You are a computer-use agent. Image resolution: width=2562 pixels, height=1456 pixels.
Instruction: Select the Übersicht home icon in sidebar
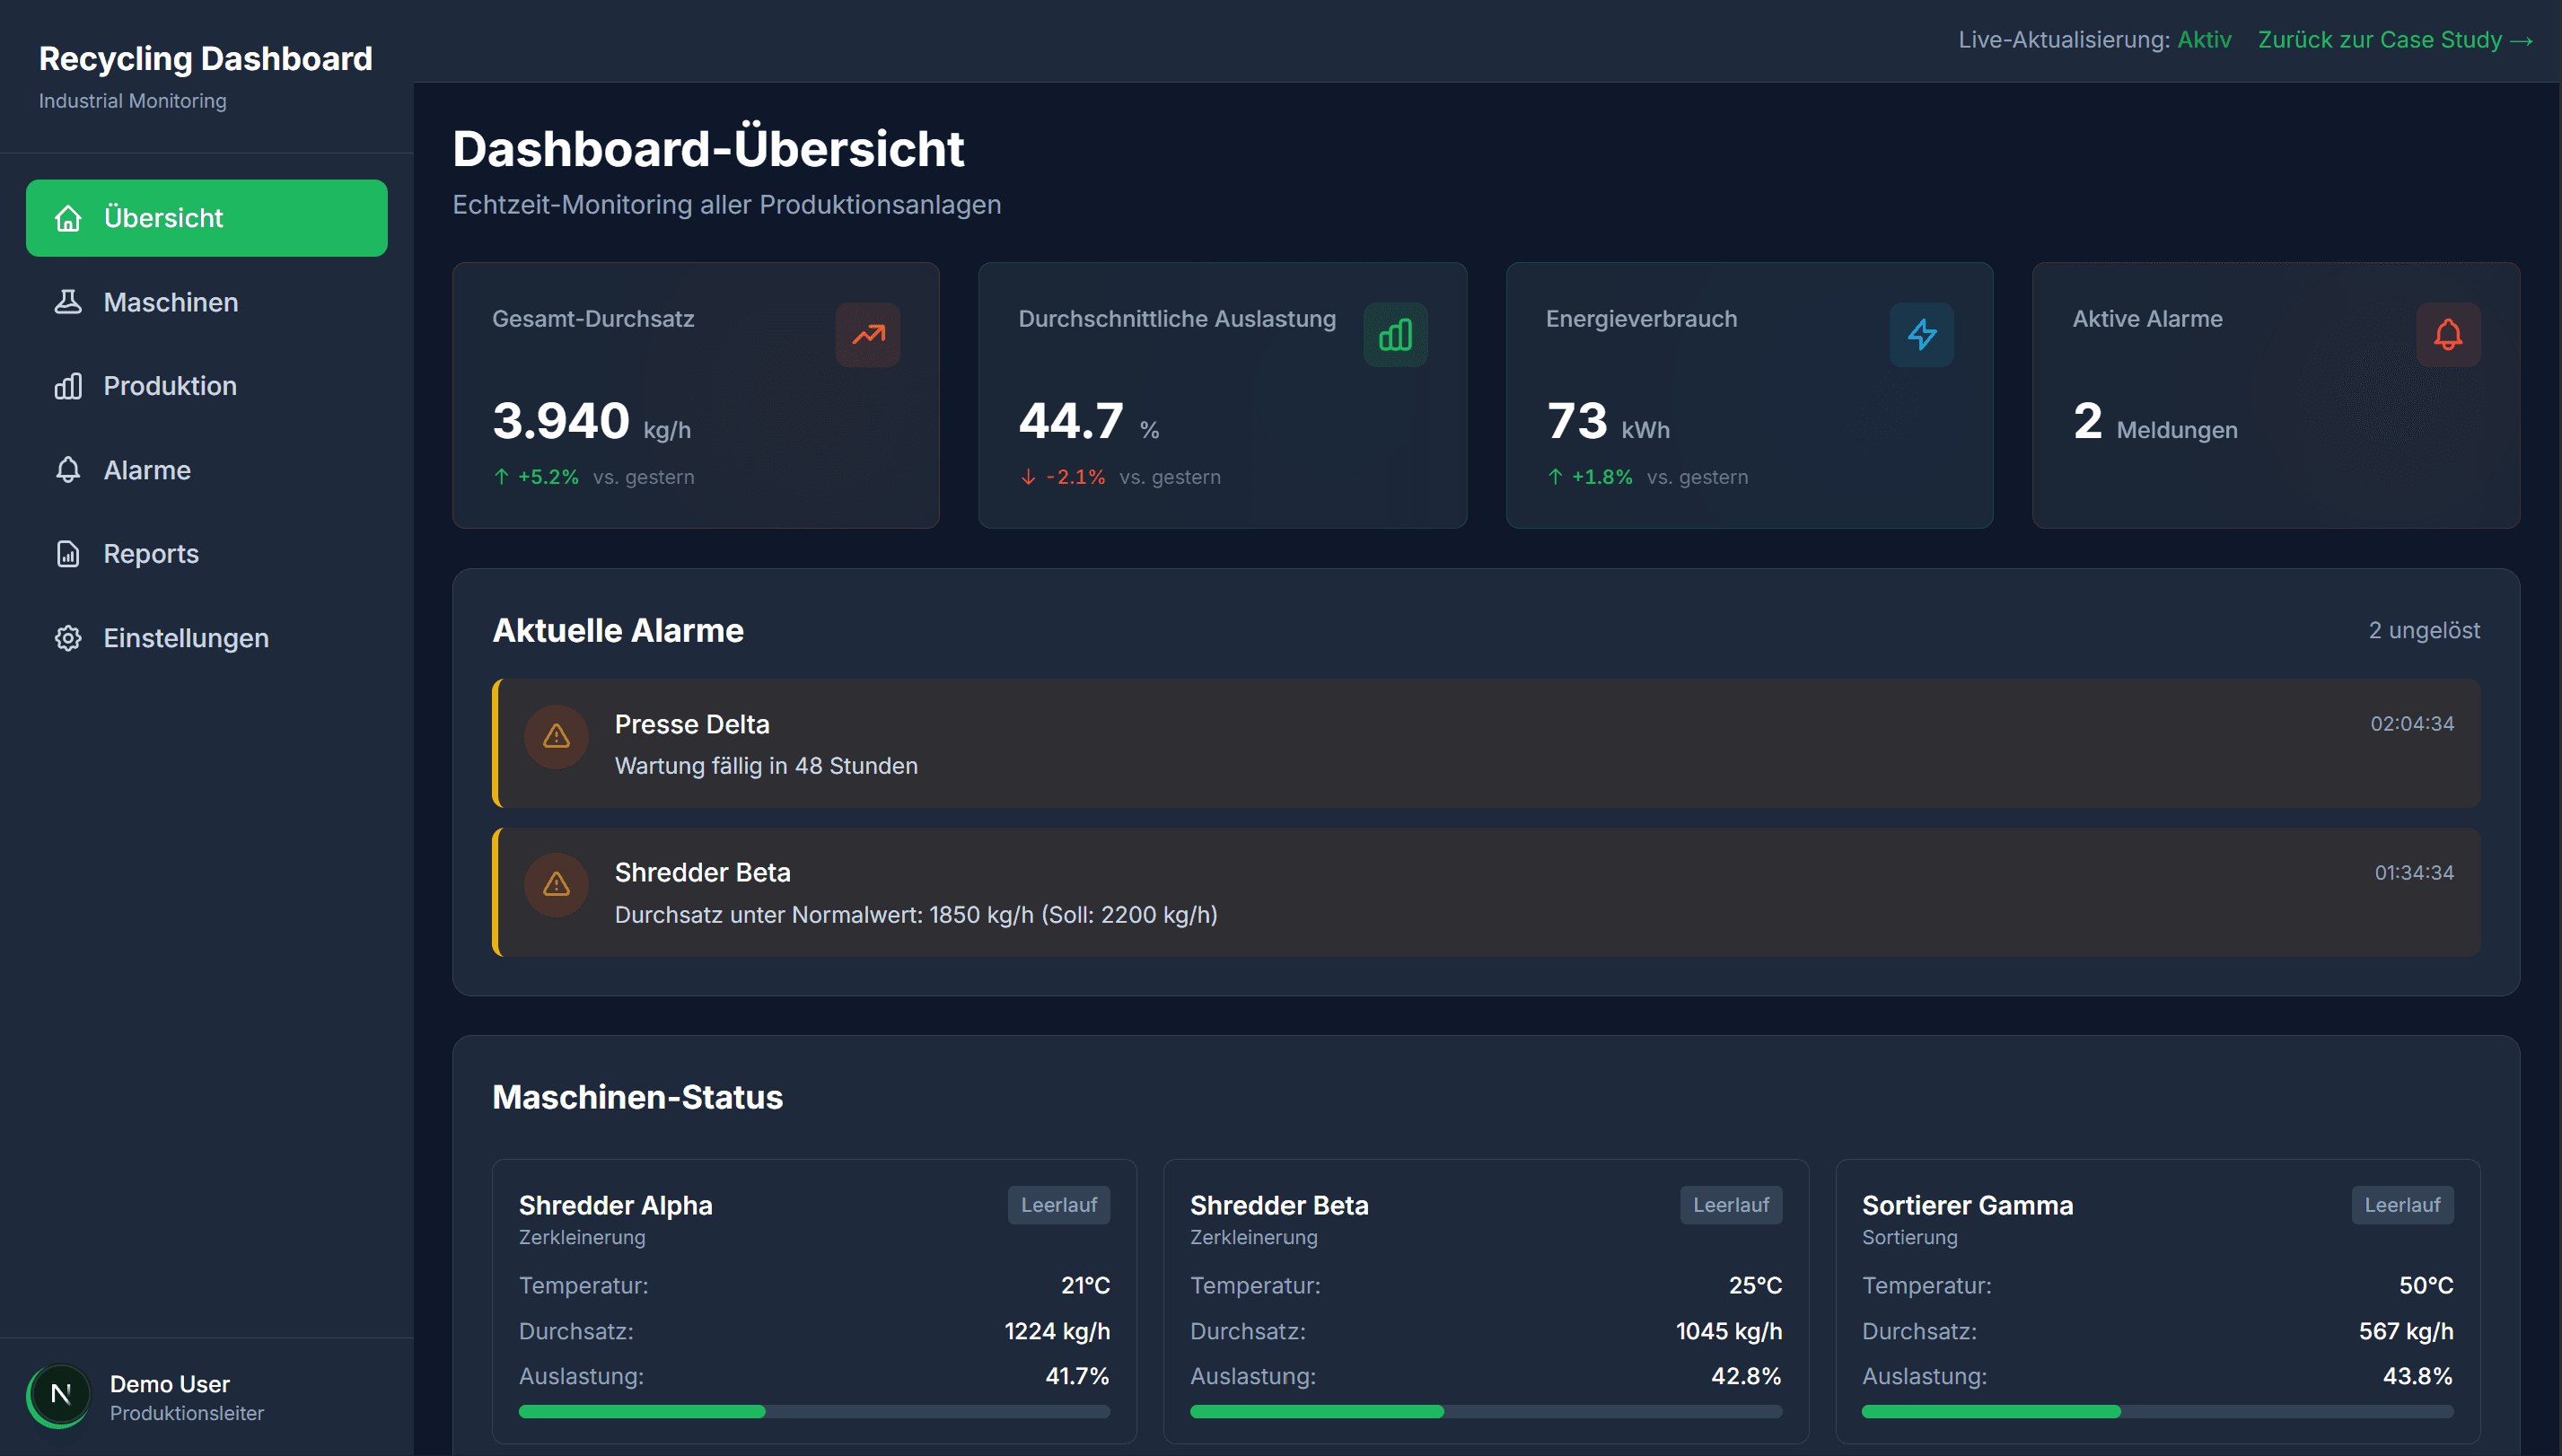pyautogui.click(x=67, y=218)
